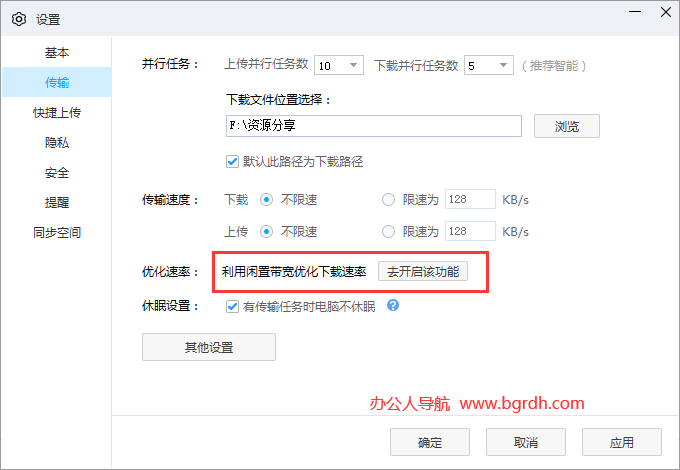Select 不限速 radio for 下载
This screenshot has height=470, width=680.
[266, 200]
